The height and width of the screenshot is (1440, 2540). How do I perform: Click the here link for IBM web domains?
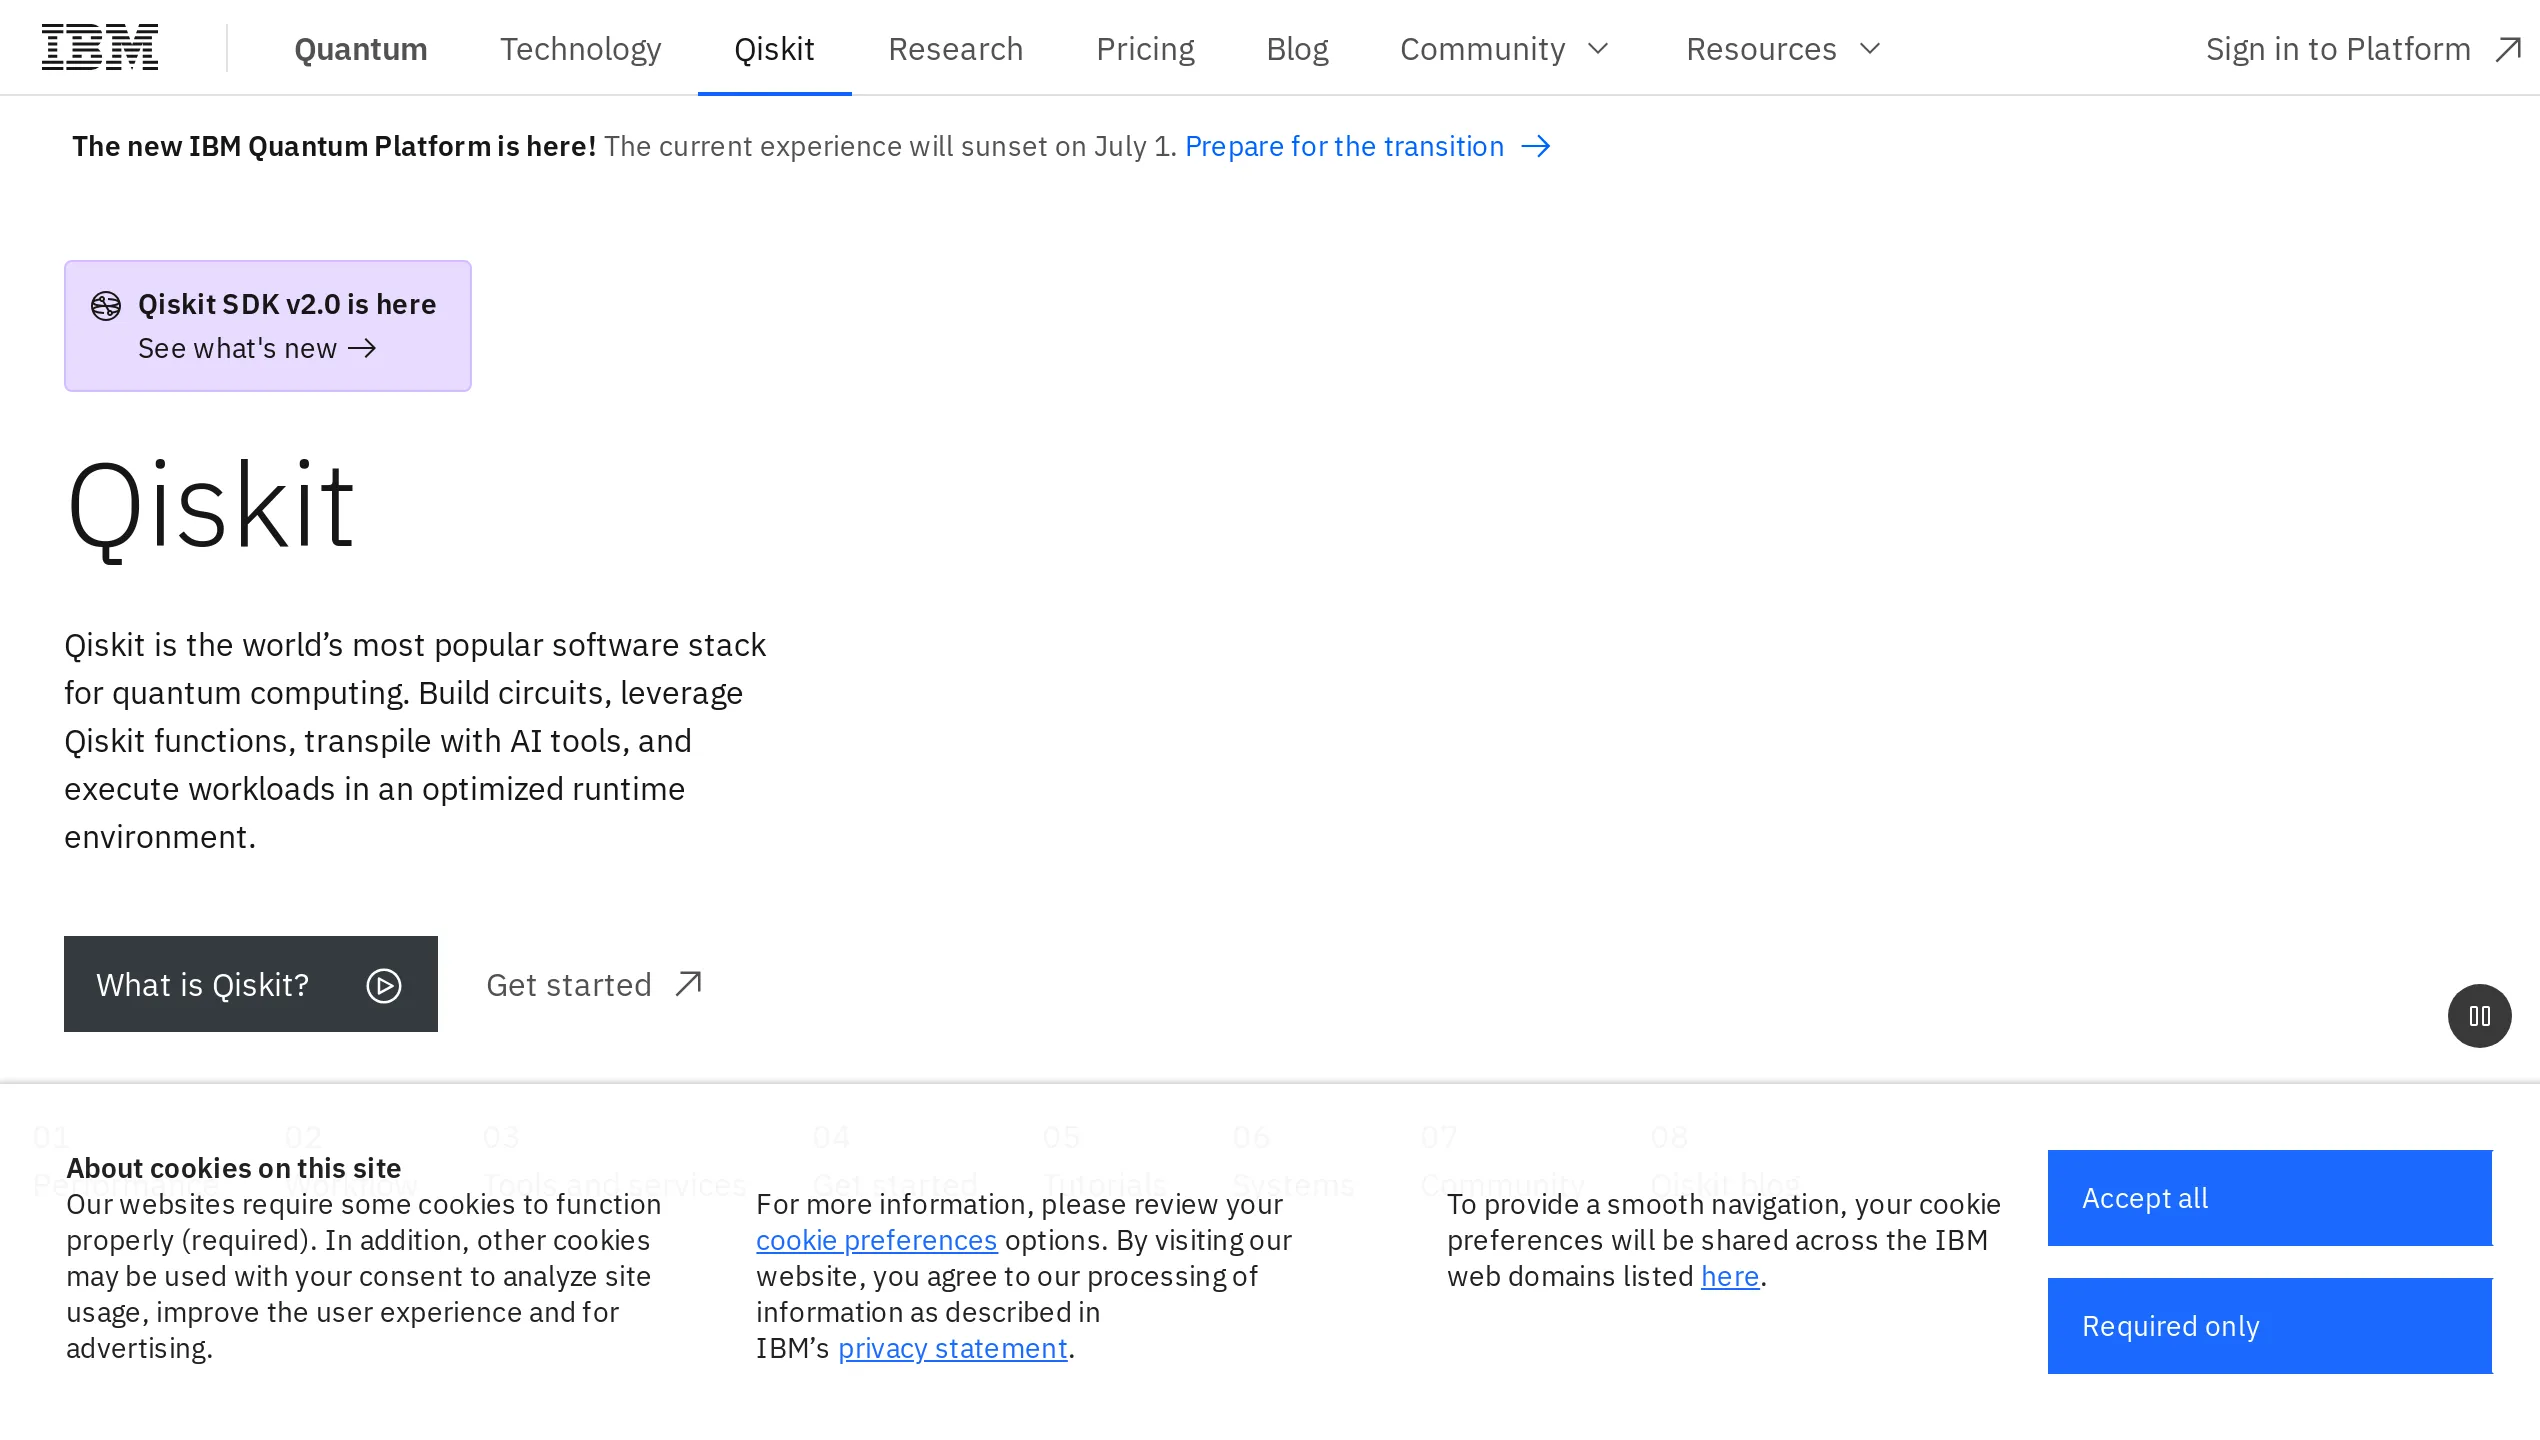pyautogui.click(x=1730, y=1276)
